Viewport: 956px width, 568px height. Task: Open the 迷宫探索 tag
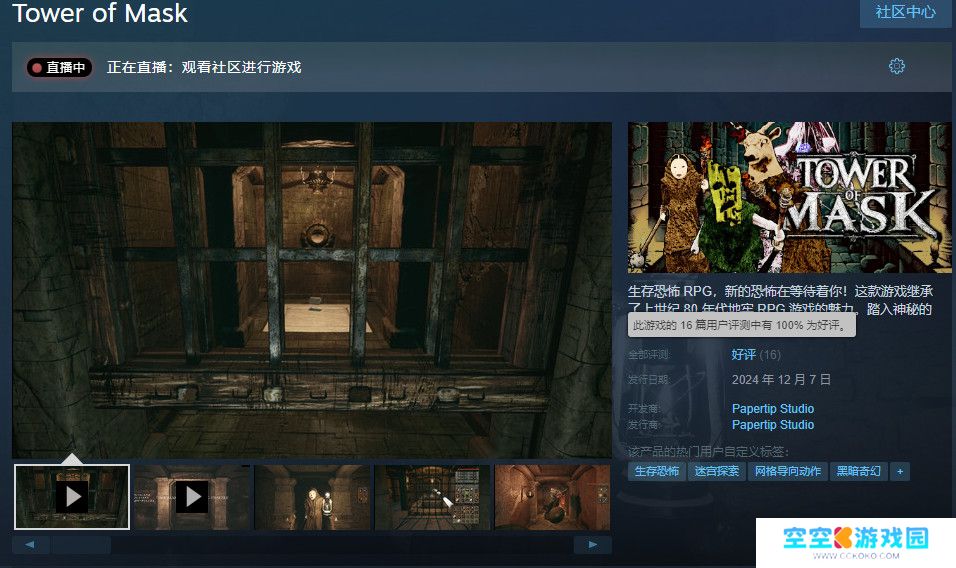tap(716, 471)
